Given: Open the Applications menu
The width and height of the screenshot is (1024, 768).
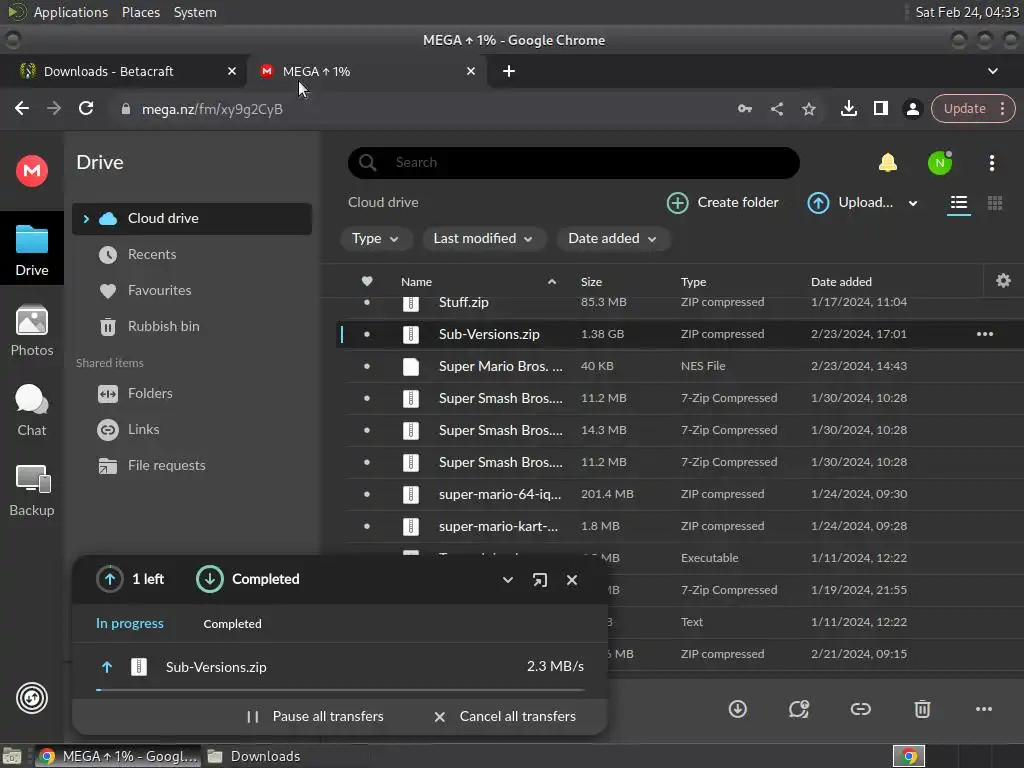Looking at the screenshot, I should pyautogui.click(x=71, y=12).
